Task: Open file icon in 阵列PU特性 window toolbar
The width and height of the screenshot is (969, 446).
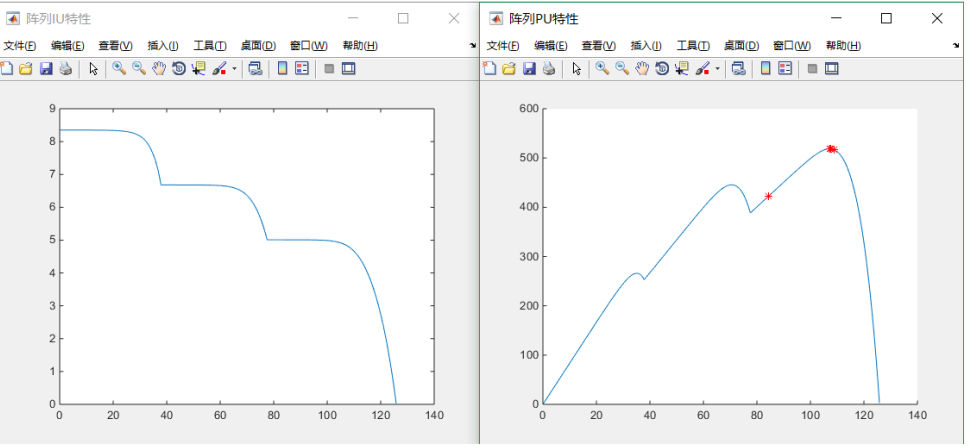Action: click(x=509, y=69)
